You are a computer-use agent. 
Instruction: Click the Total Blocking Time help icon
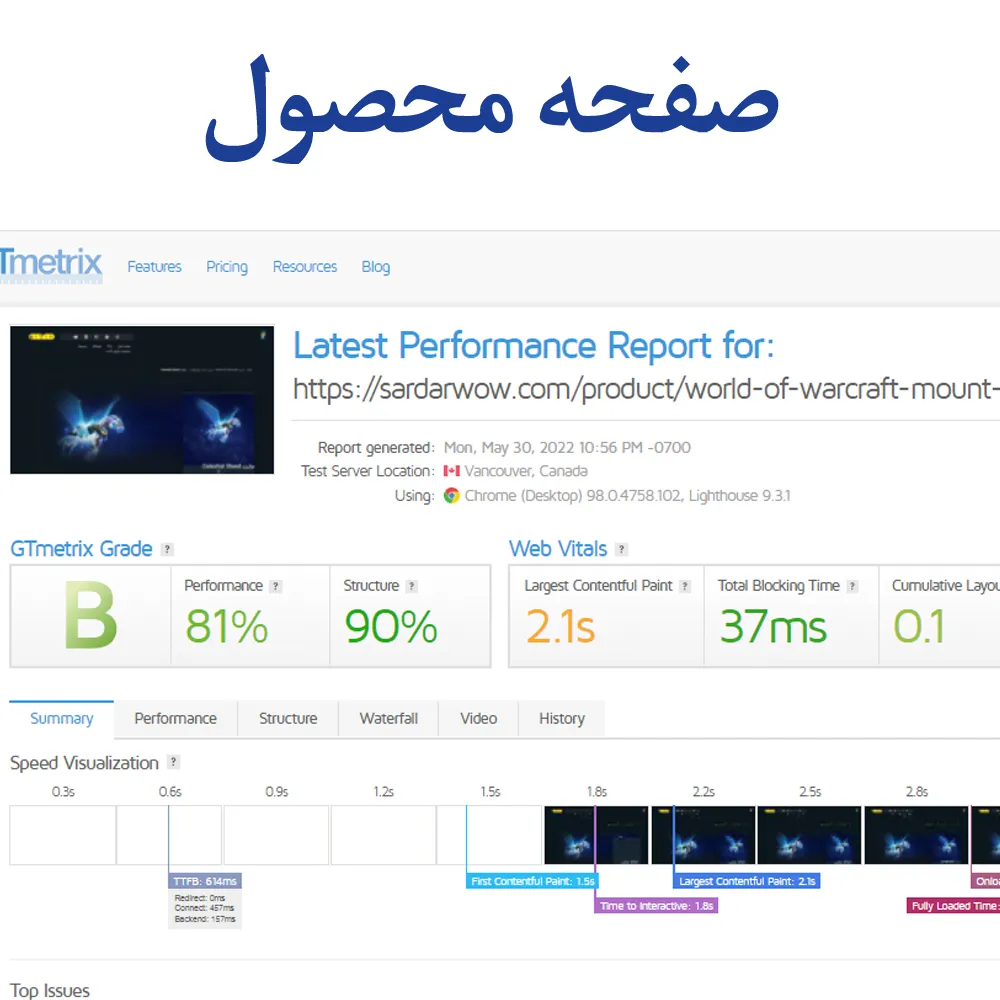(852, 587)
